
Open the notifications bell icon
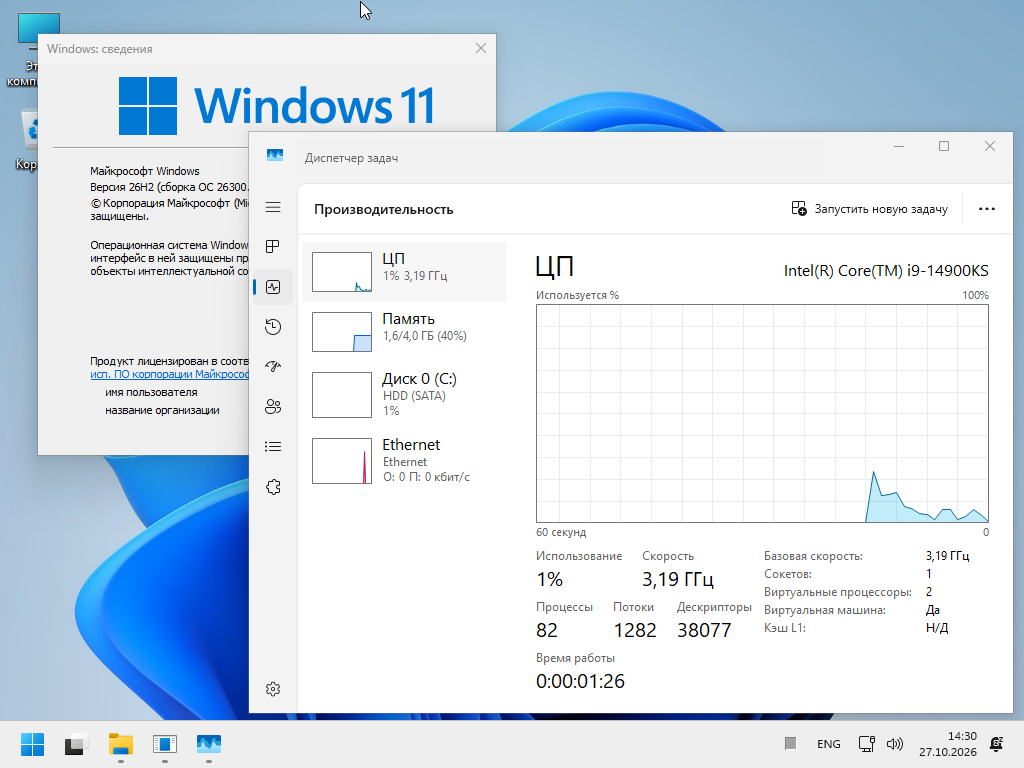click(x=997, y=744)
